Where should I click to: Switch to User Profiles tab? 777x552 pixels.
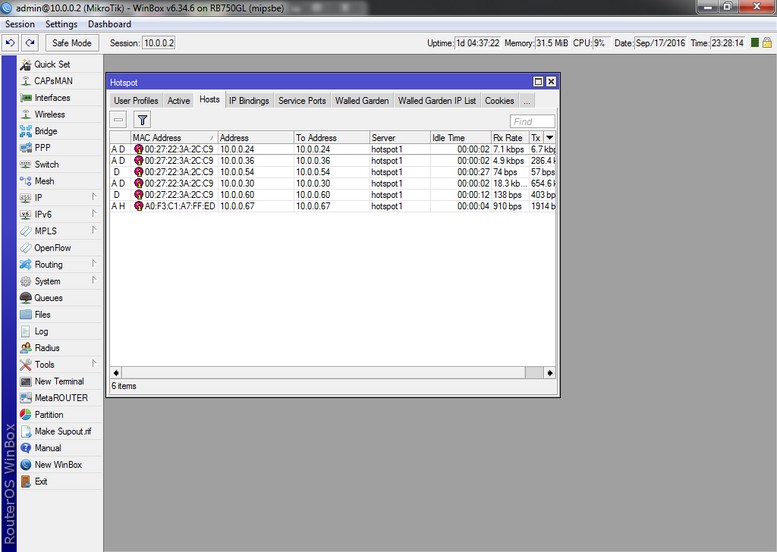coord(136,101)
